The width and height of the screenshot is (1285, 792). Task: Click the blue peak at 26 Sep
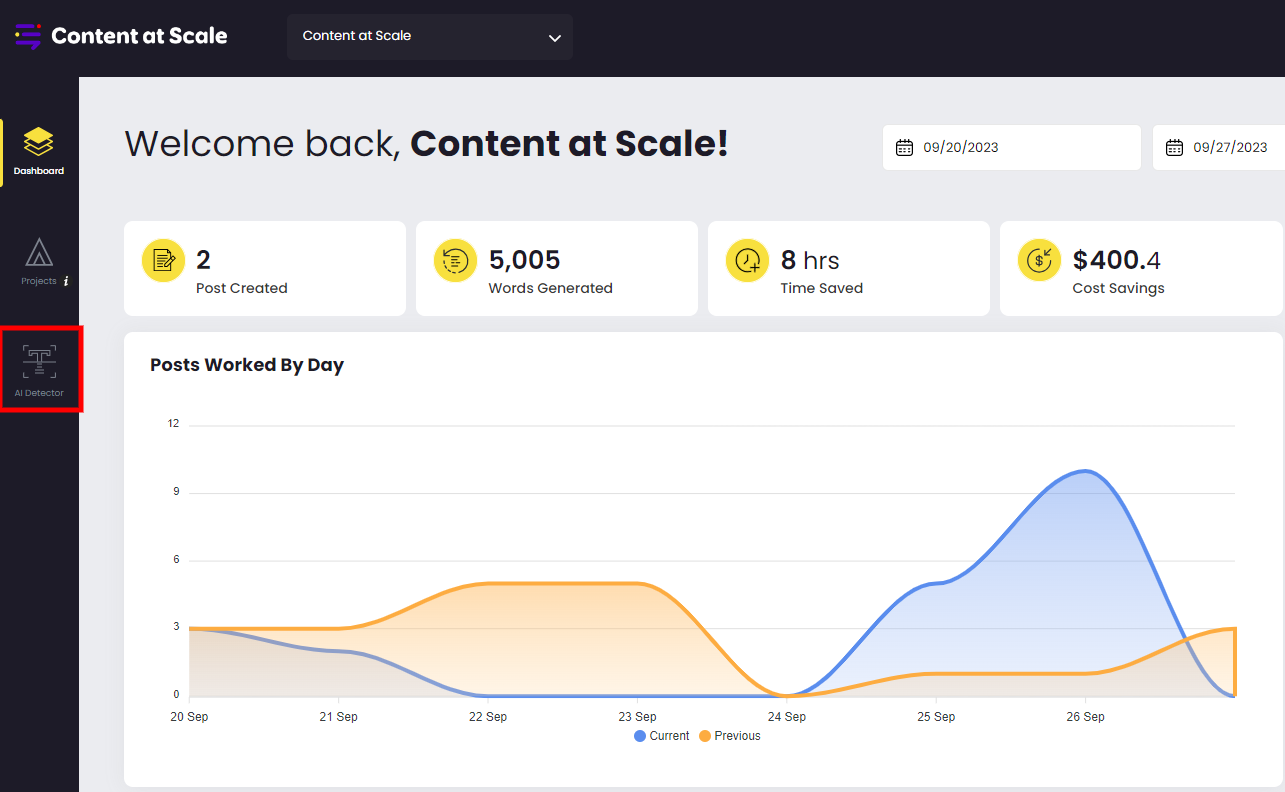point(1085,471)
